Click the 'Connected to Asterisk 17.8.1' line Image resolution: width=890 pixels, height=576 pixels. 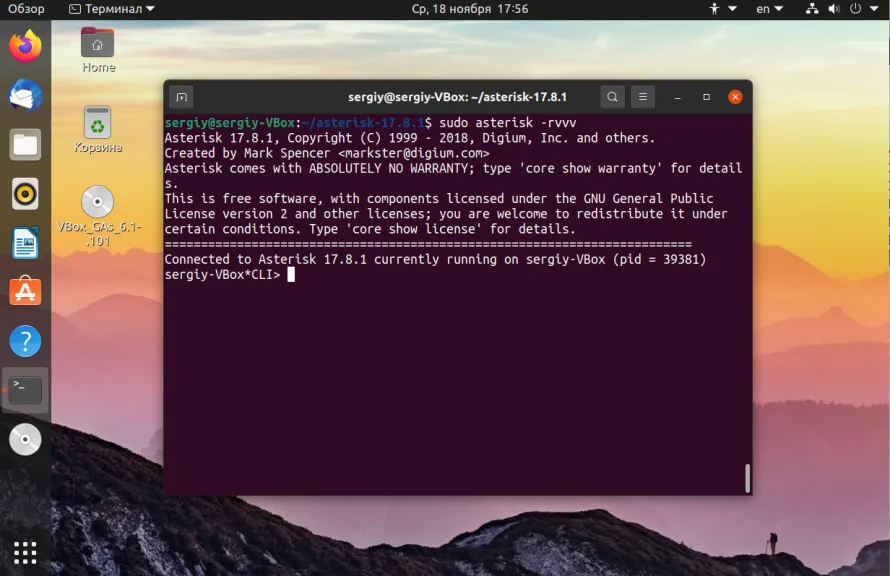[435, 259]
